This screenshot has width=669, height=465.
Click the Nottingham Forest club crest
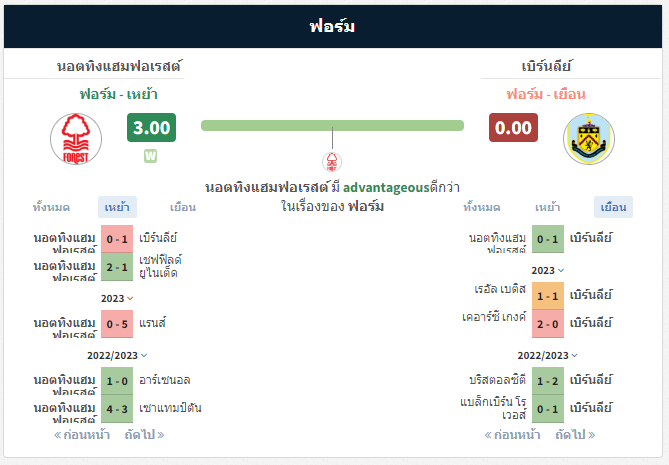(76, 139)
